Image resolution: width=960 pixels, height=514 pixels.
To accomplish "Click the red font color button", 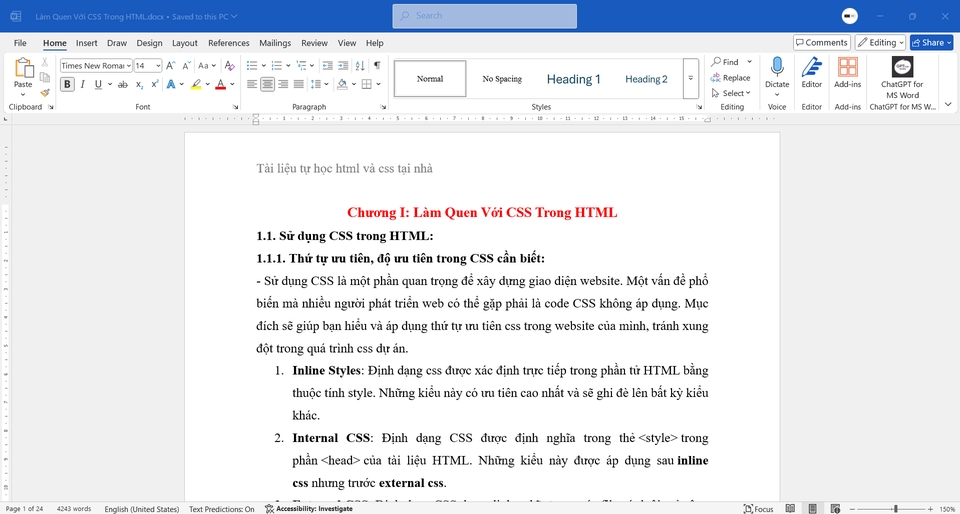I will click(220, 84).
